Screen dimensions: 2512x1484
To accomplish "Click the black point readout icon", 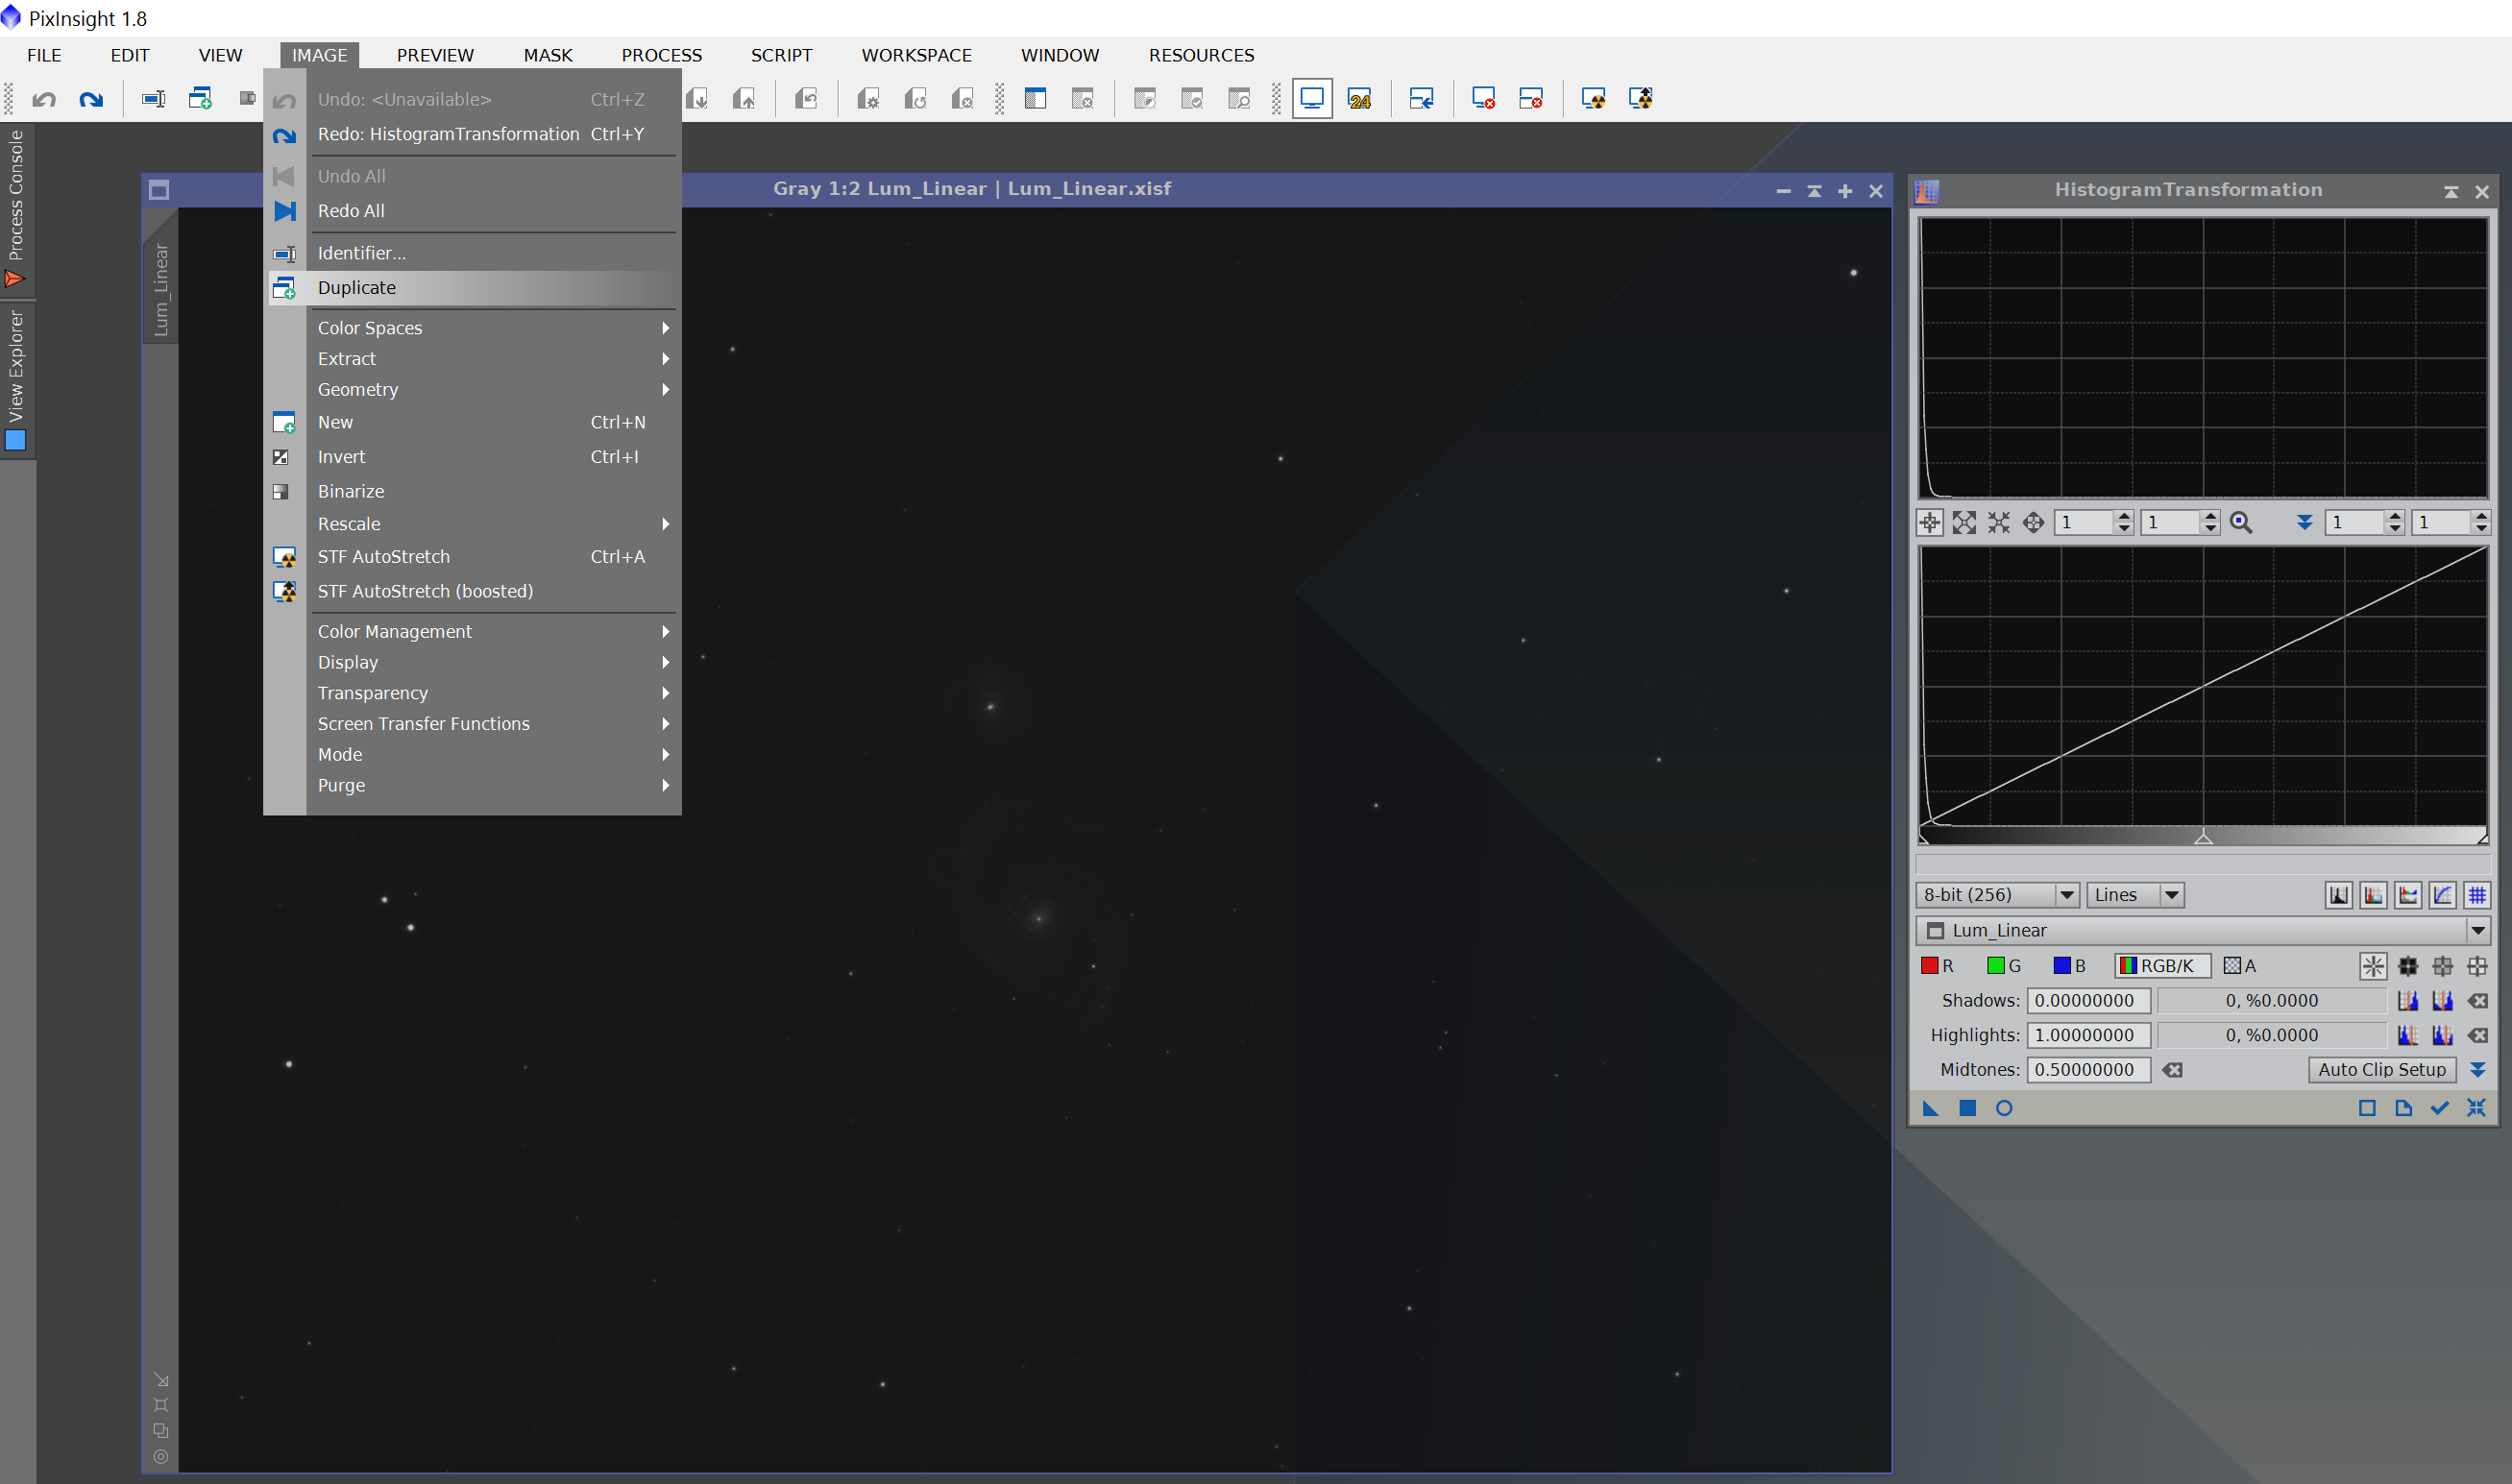I will (x=2408, y=966).
